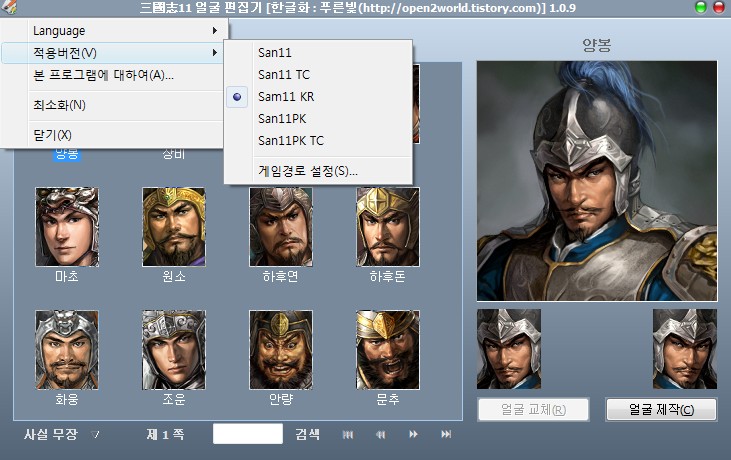Screen dimensions: 731x460
Task: Click the 얼굴 제작(C) button
Action: (x=661, y=410)
